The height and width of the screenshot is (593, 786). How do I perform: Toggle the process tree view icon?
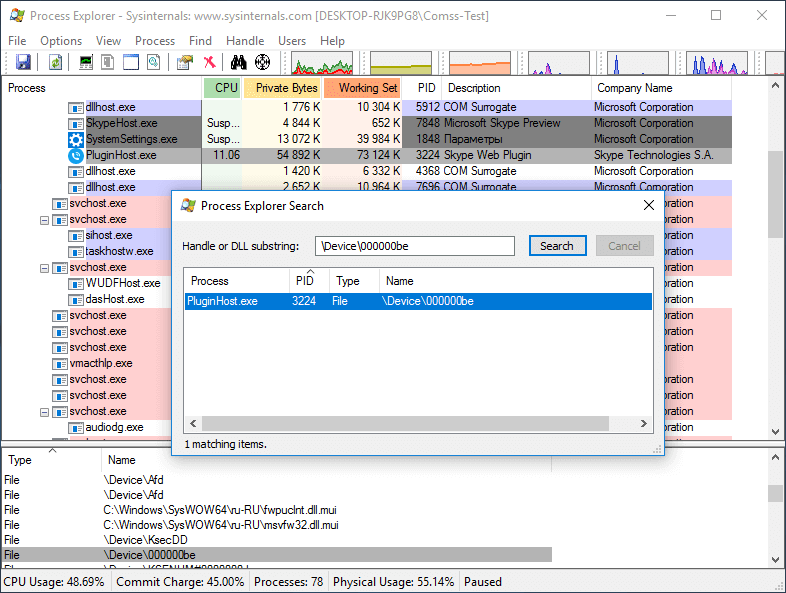pos(108,62)
